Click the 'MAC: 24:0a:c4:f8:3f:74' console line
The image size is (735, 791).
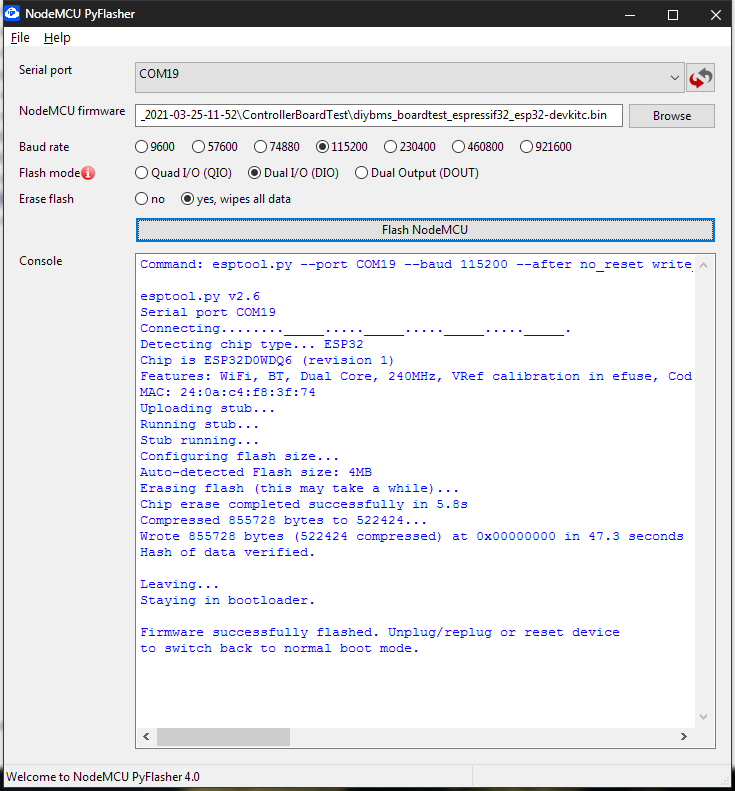228,392
